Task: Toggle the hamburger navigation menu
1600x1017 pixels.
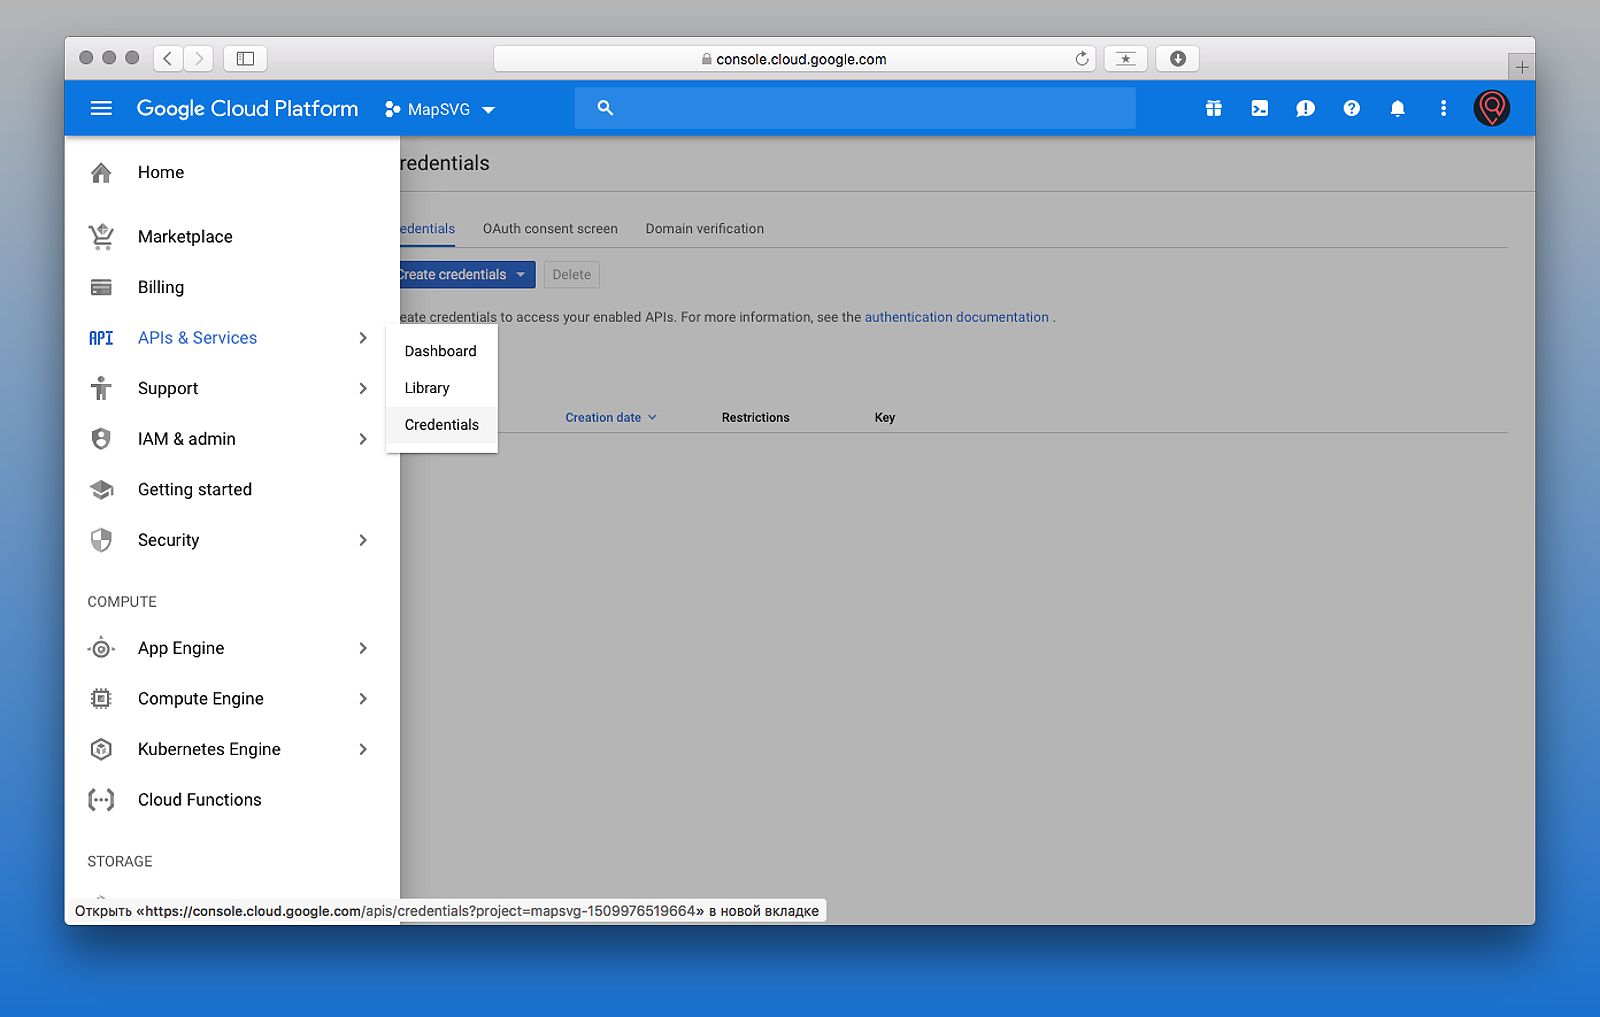Action: point(101,108)
